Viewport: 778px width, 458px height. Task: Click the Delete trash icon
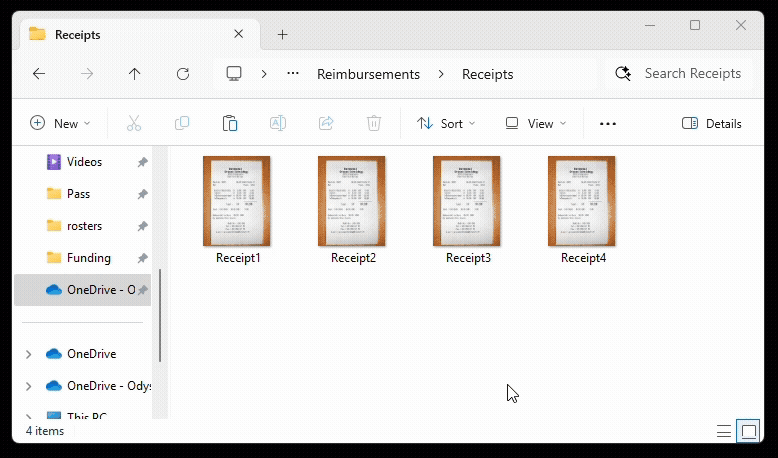[374, 123]
